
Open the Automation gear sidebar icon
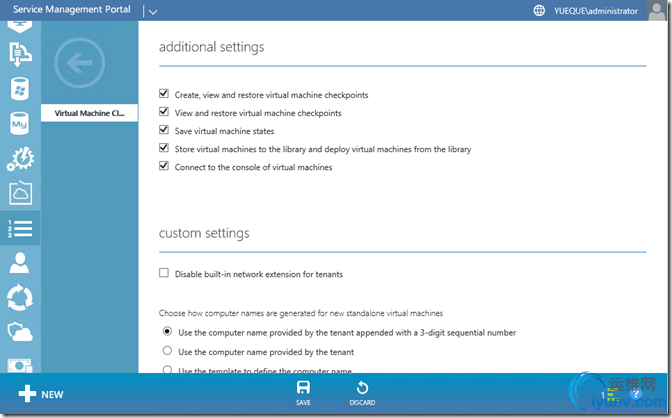pyautogui.click(x=20, y=159)
